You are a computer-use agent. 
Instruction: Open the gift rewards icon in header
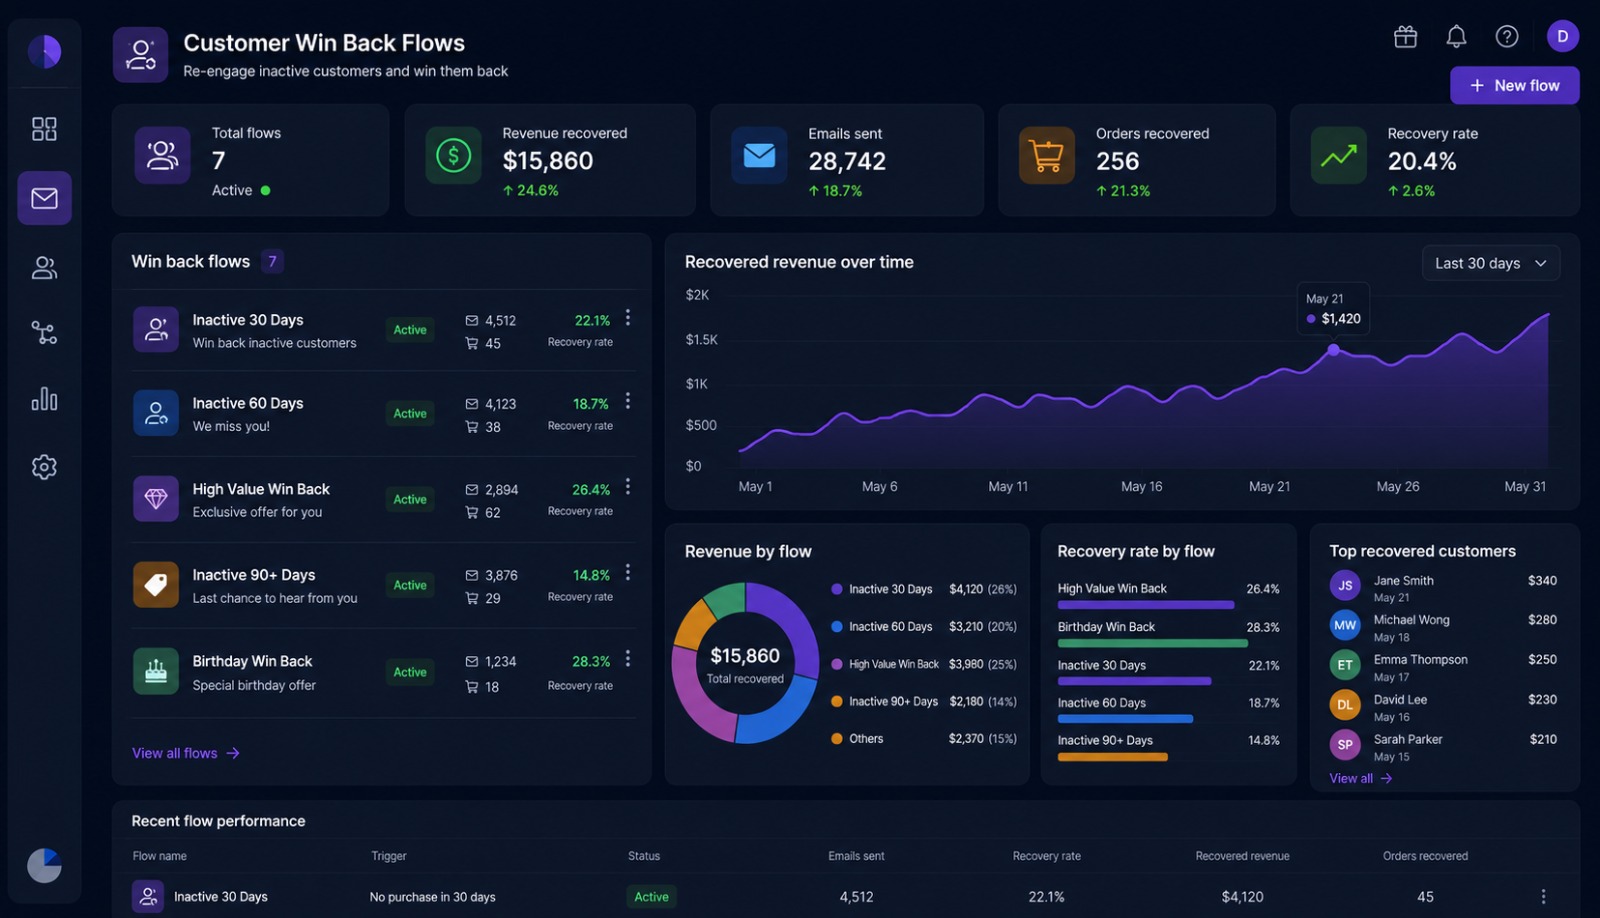pos(1405,37)
